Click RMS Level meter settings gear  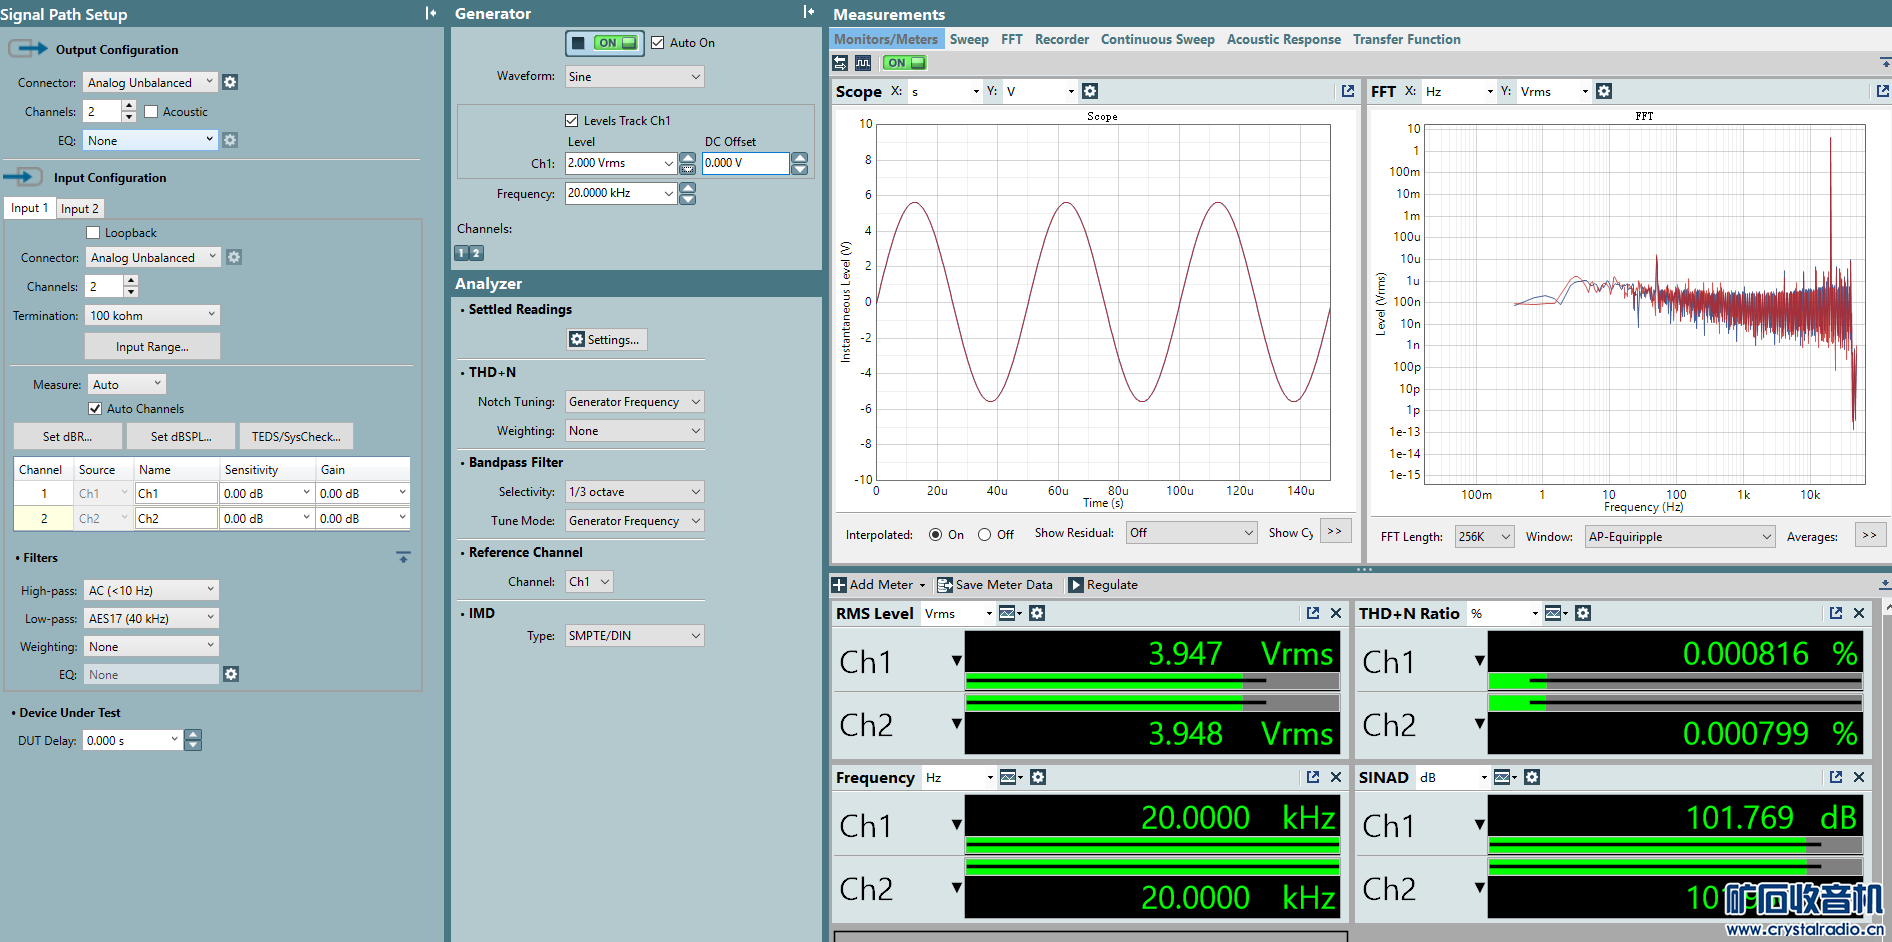tap(1037, 613)
